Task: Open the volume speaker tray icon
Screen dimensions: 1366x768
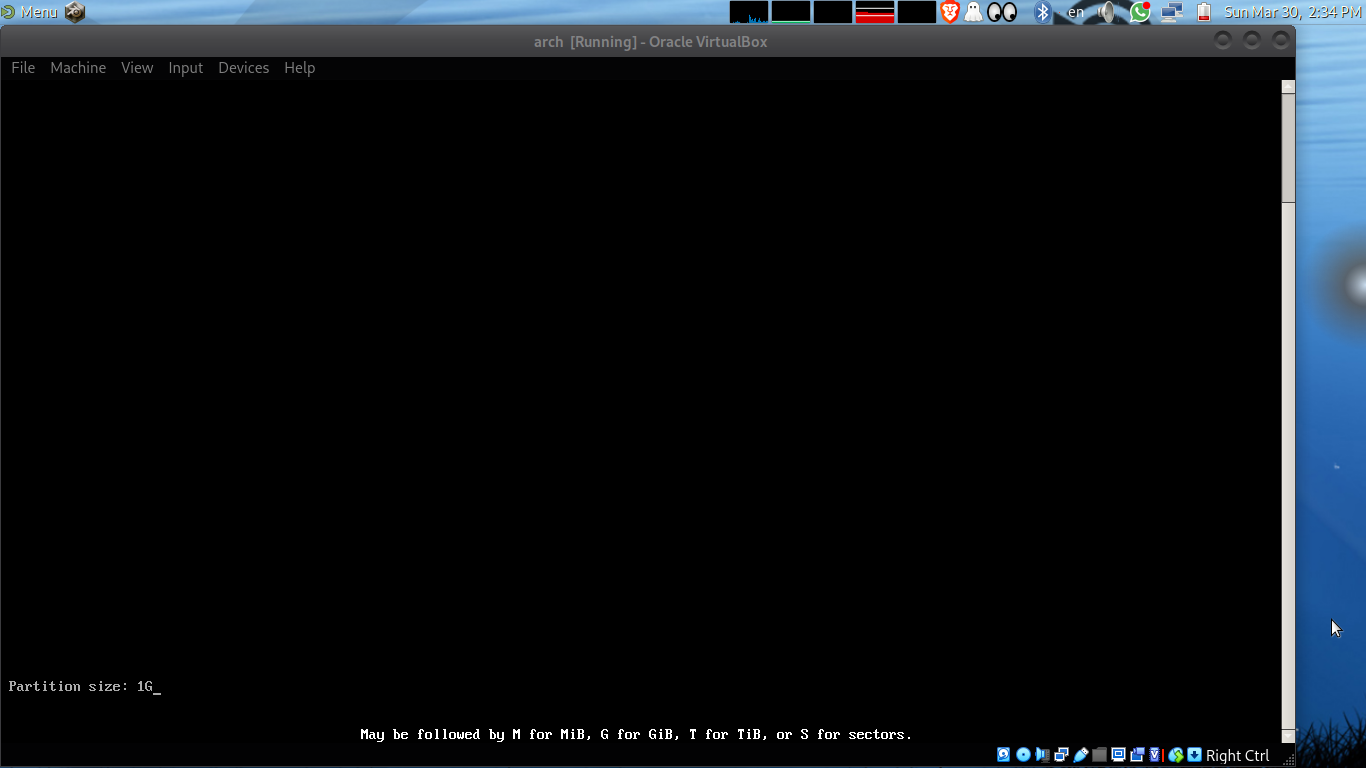Action: click(x=1107, y=12)
